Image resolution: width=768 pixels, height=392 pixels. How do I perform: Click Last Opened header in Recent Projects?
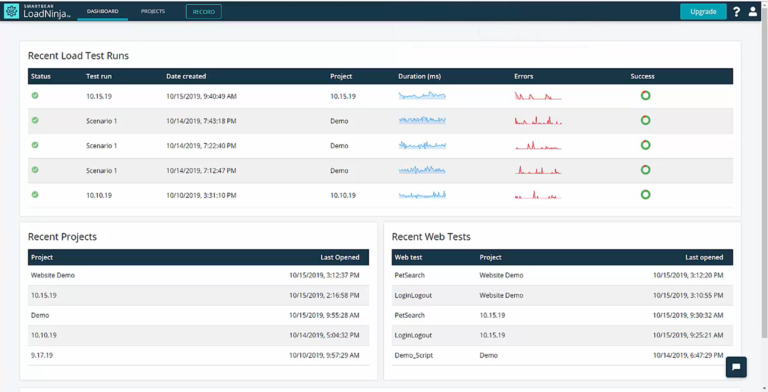(340, 257)
